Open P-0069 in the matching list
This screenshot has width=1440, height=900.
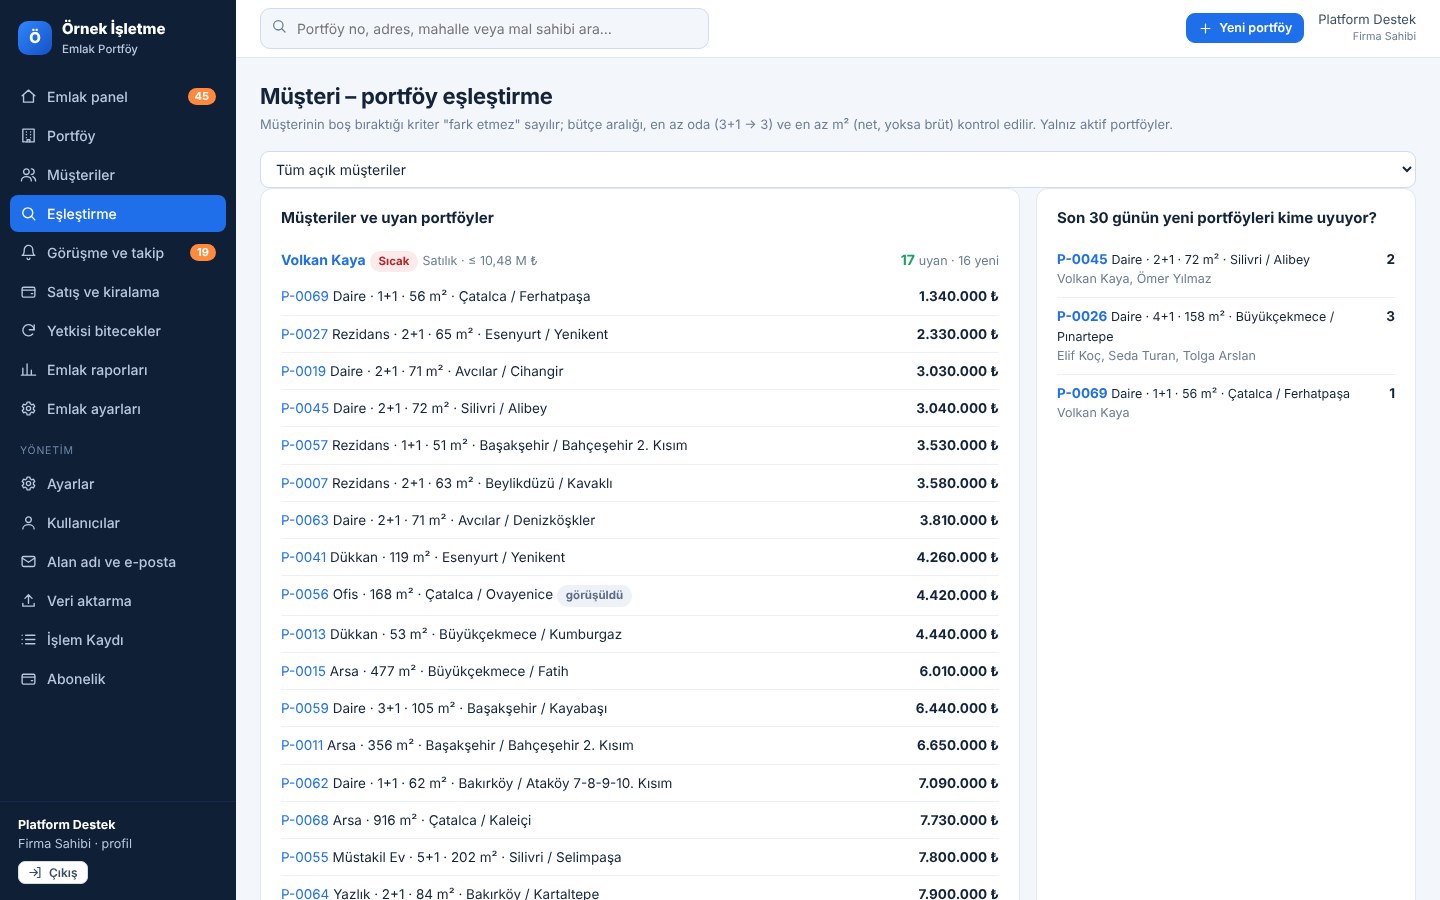click(x=305, y=296)
